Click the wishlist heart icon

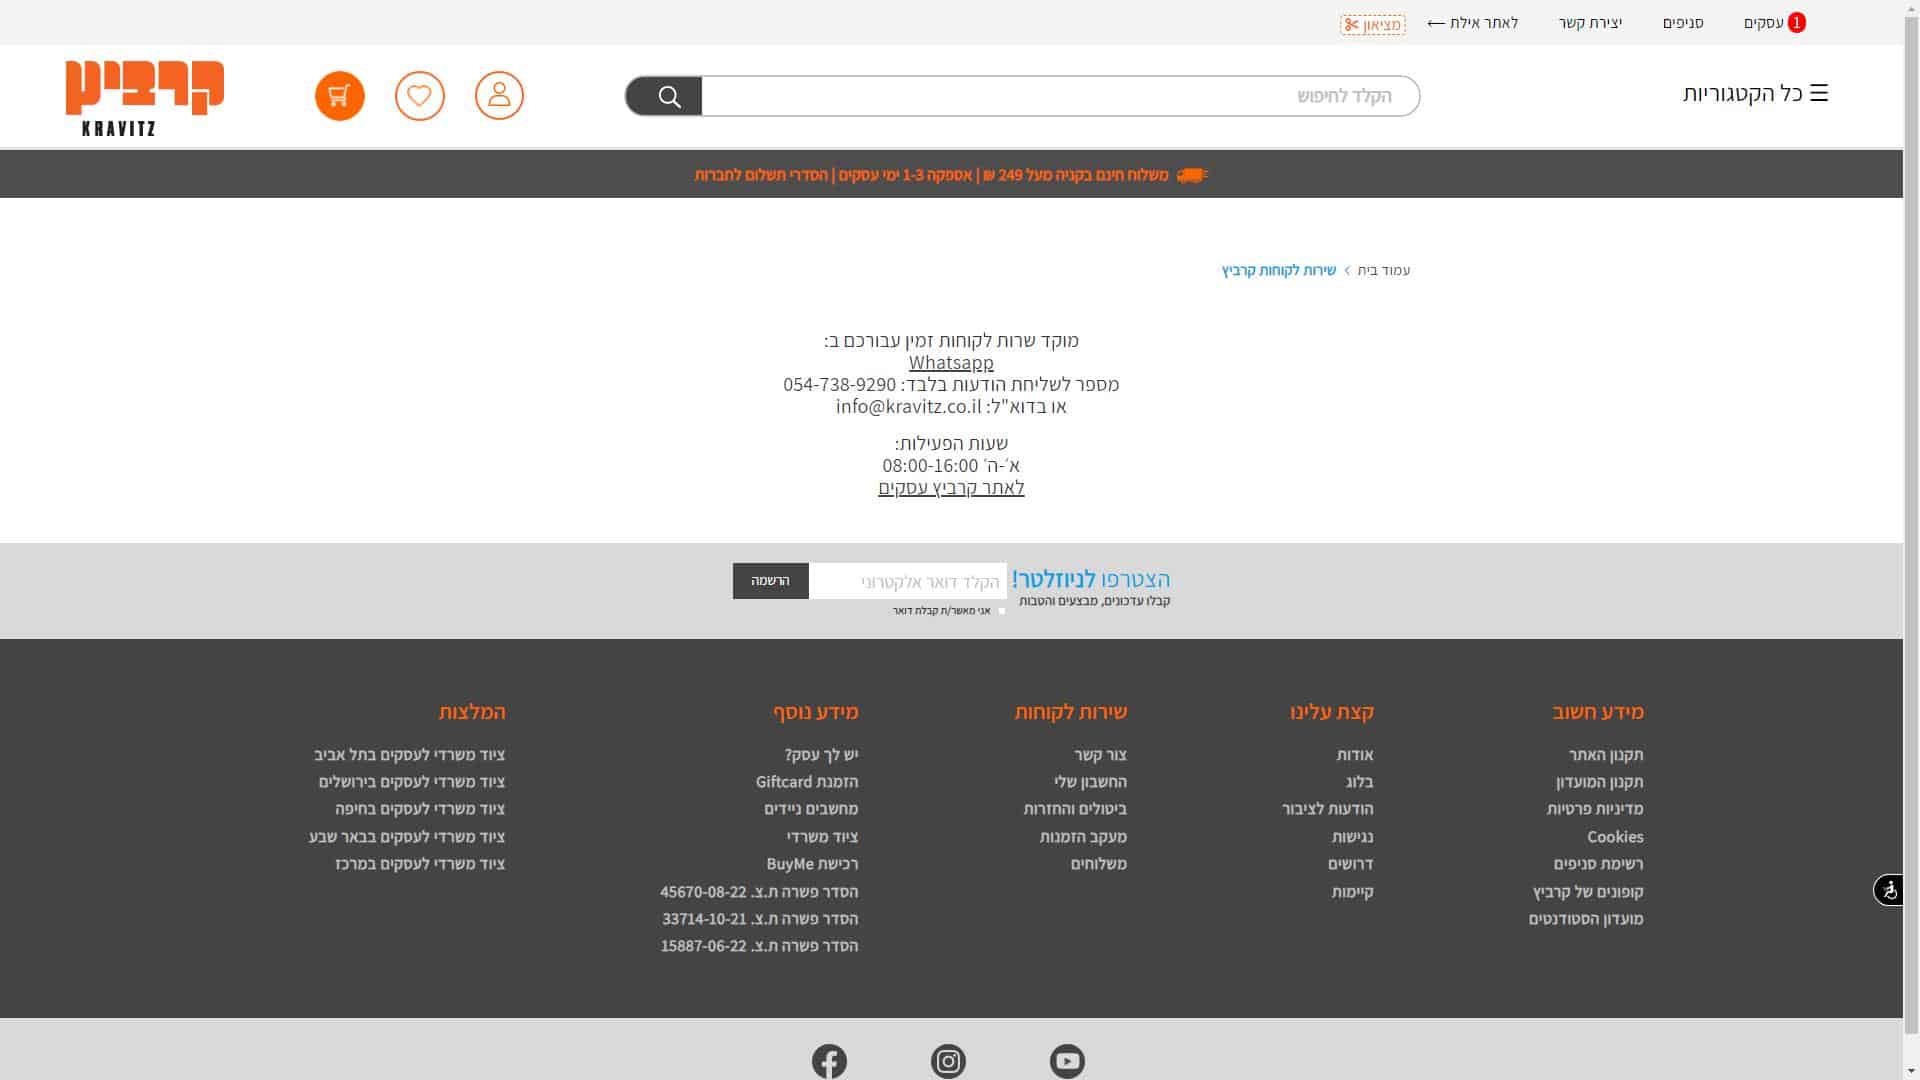pyautogui.click(x=419, y=96)
